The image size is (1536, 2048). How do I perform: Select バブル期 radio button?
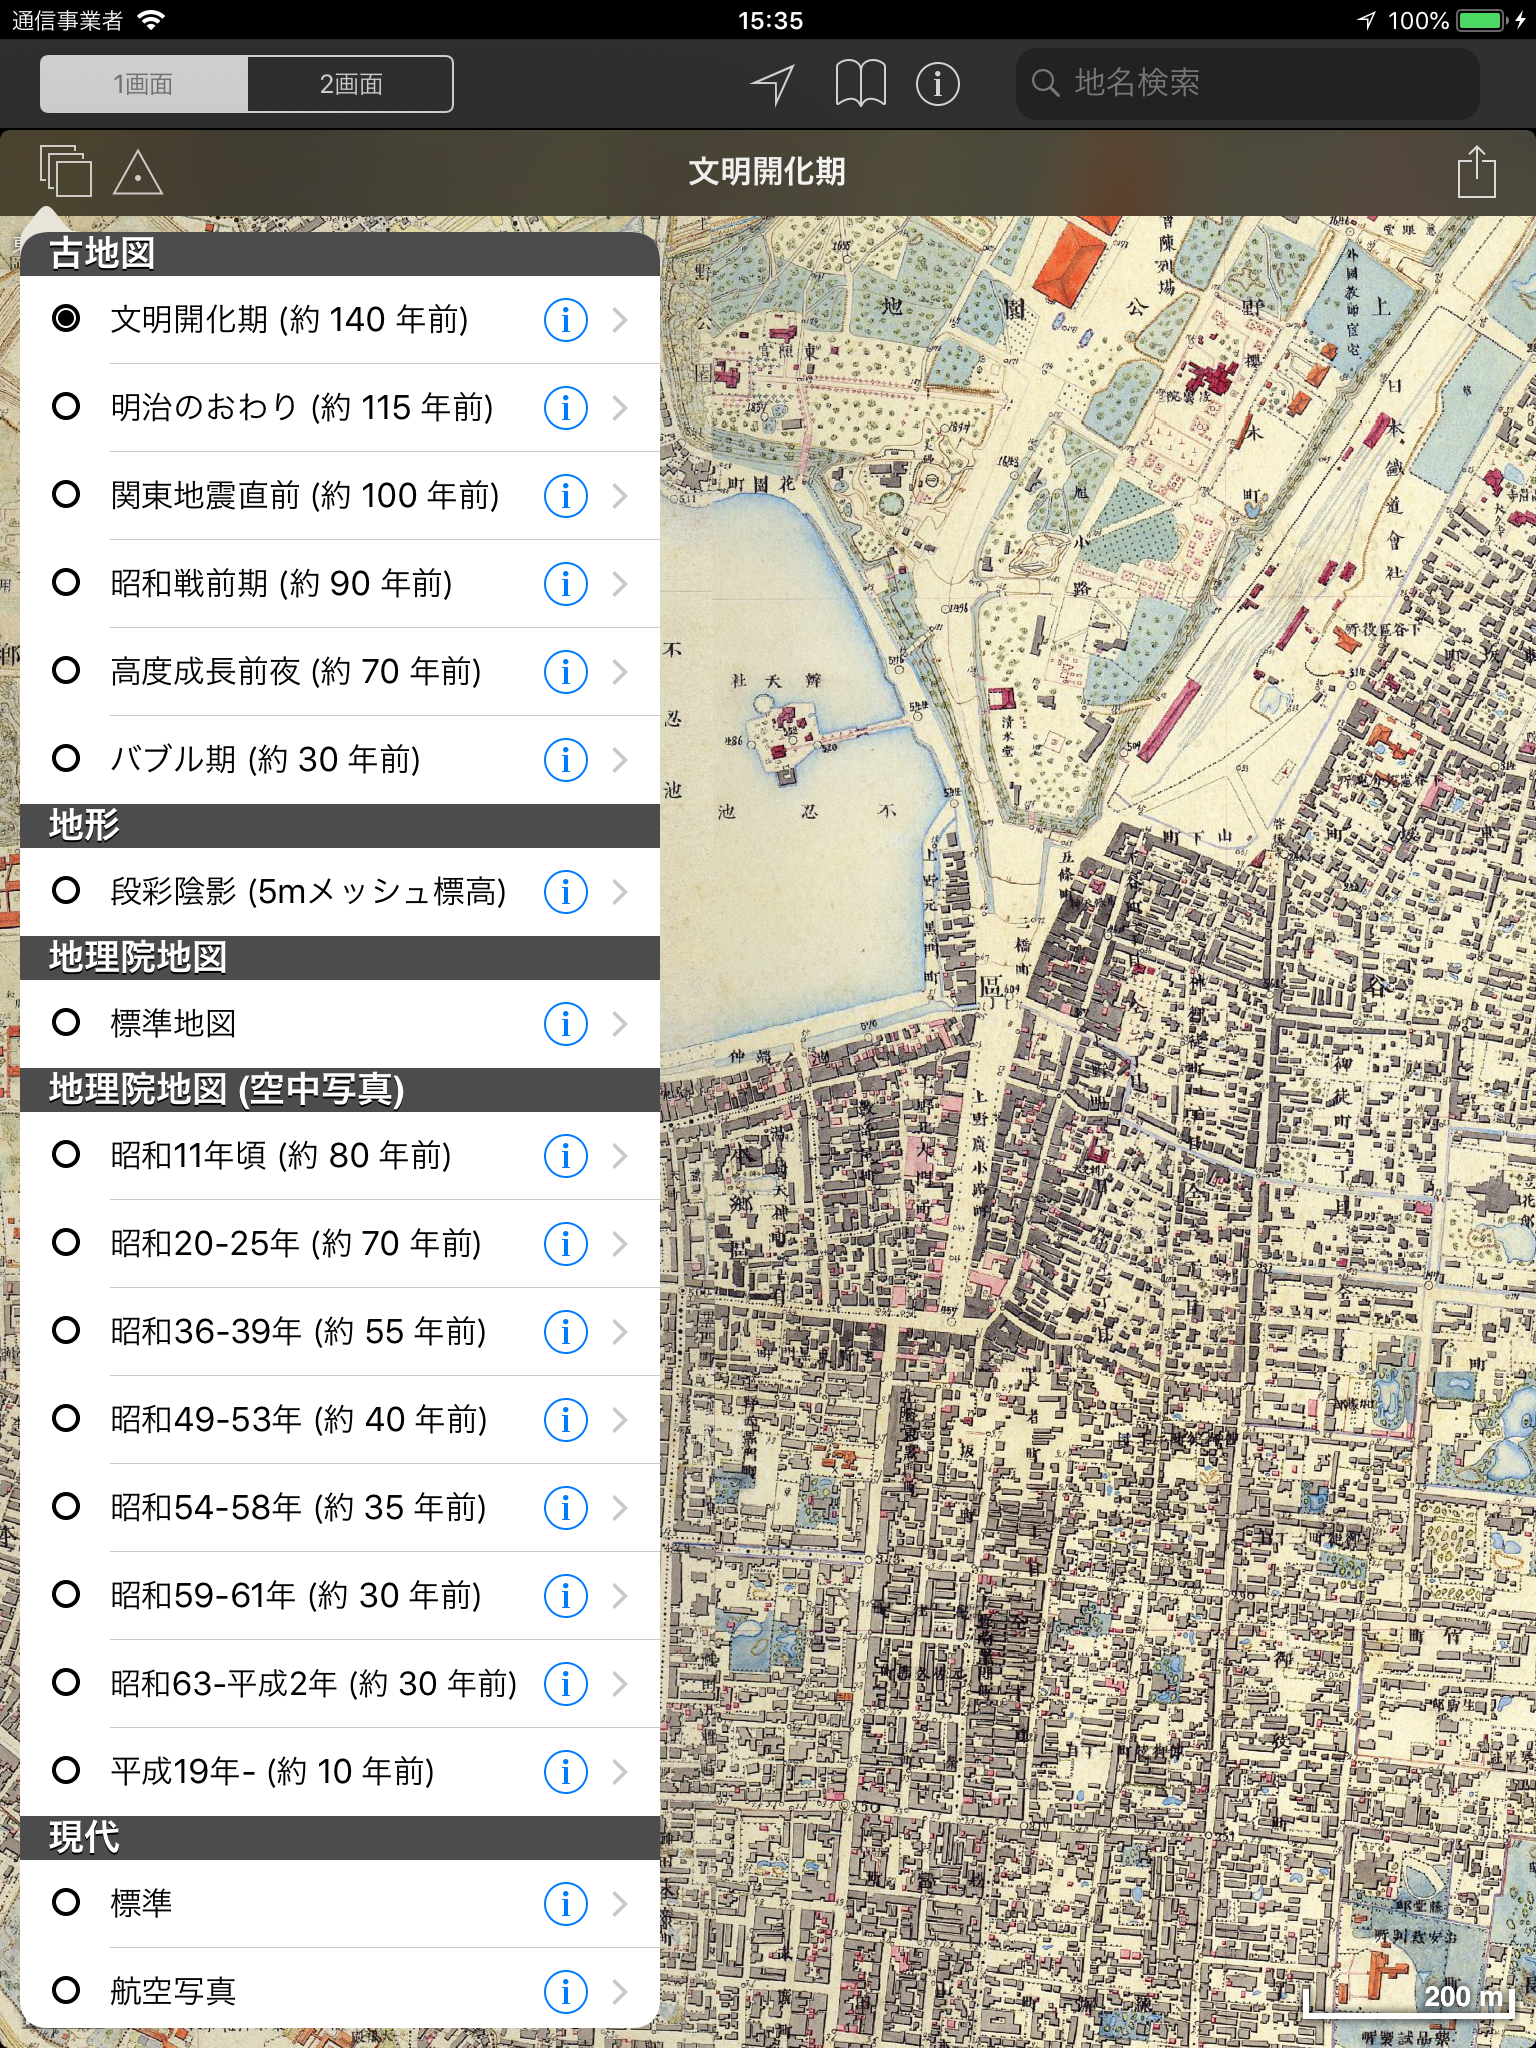point(66,759)
